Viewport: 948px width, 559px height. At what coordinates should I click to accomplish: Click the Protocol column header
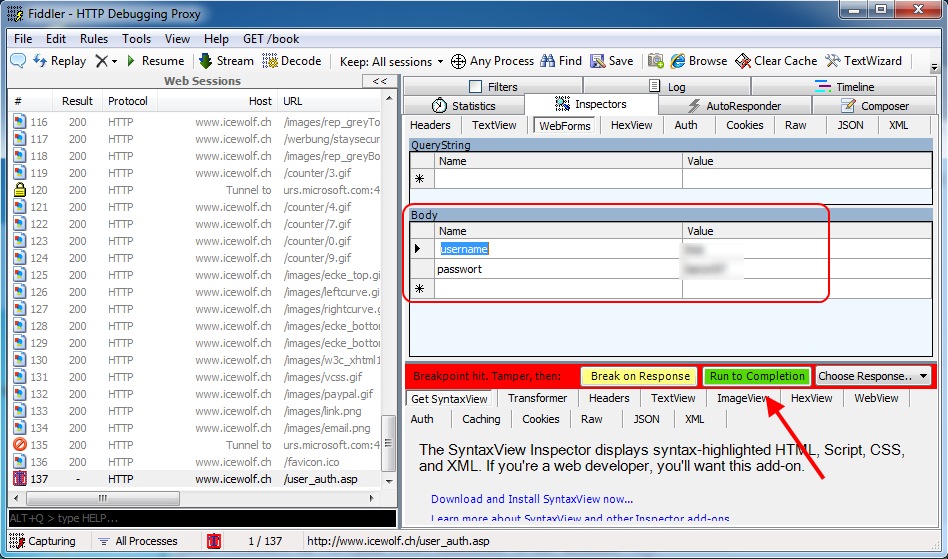pos(128,101)
